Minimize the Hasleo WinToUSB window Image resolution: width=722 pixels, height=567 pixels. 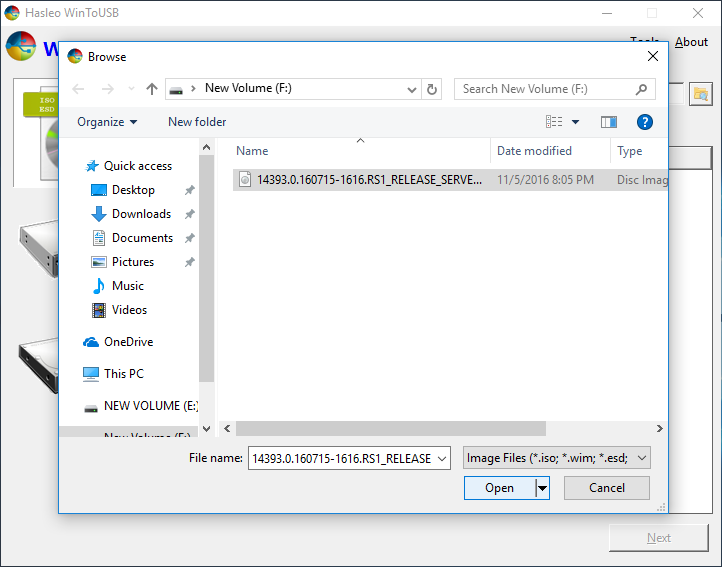point(607,13)
